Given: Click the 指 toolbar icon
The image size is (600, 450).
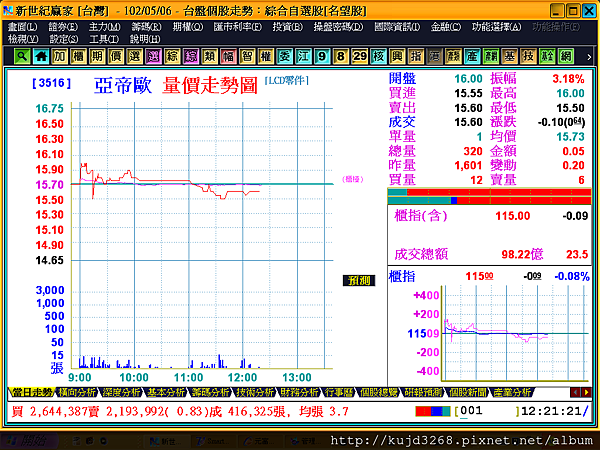Looking at the screenshot, I should coord(416,57).
